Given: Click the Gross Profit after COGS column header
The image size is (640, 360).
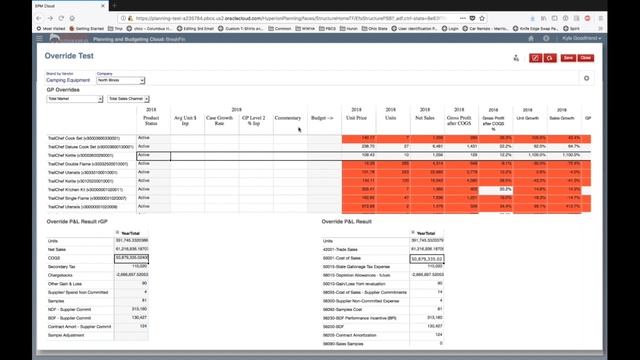Looking at the screenshot, I should pos(459,120).
